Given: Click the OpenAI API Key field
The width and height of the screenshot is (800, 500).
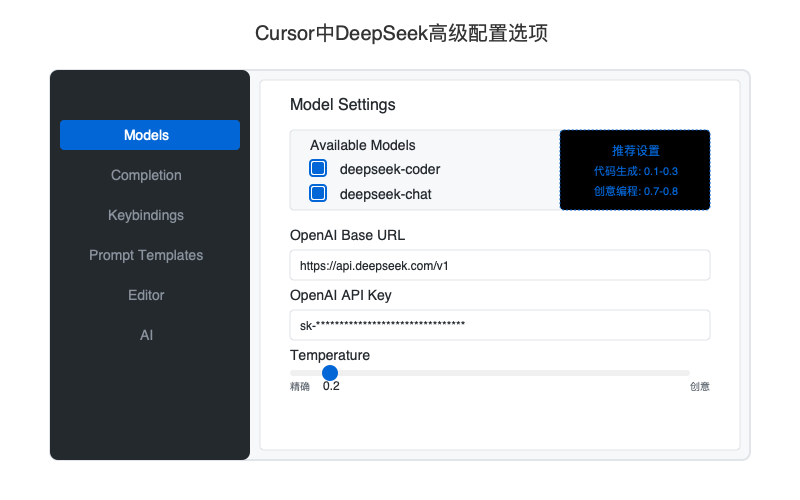Looking at the screenshot, I should coord(499,325).
